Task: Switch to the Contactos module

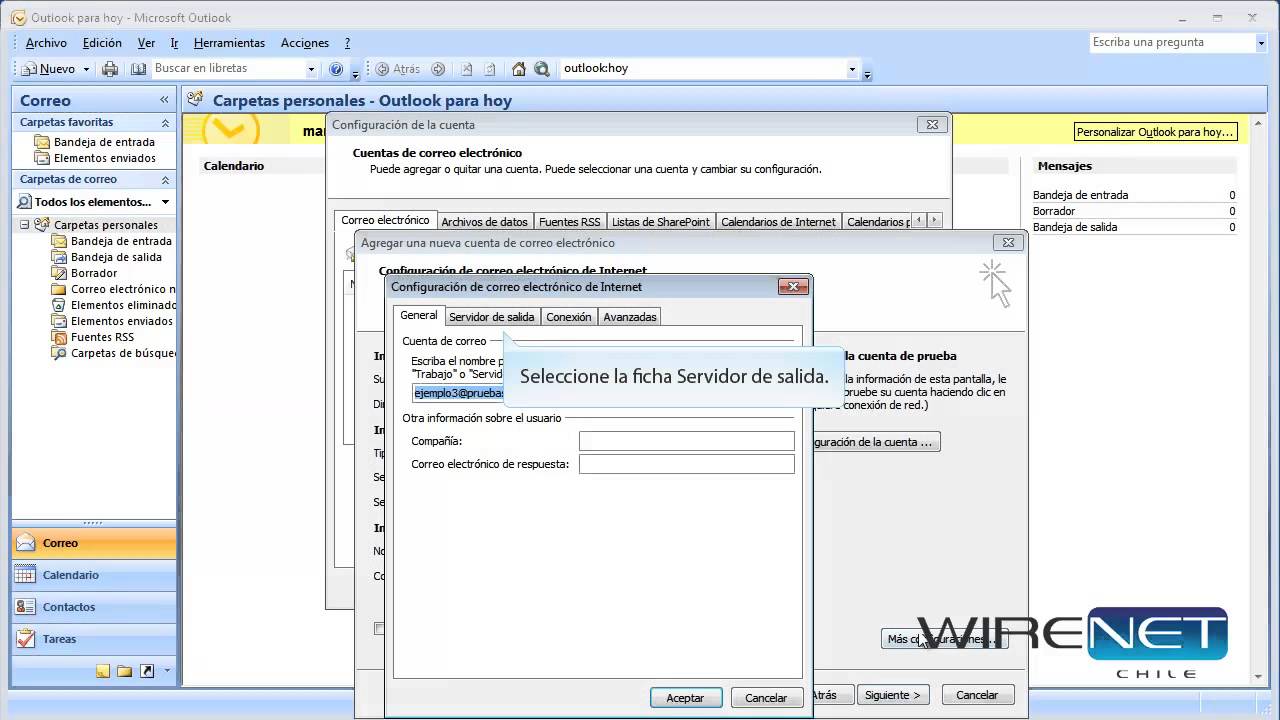Action: tap(94, 607)
